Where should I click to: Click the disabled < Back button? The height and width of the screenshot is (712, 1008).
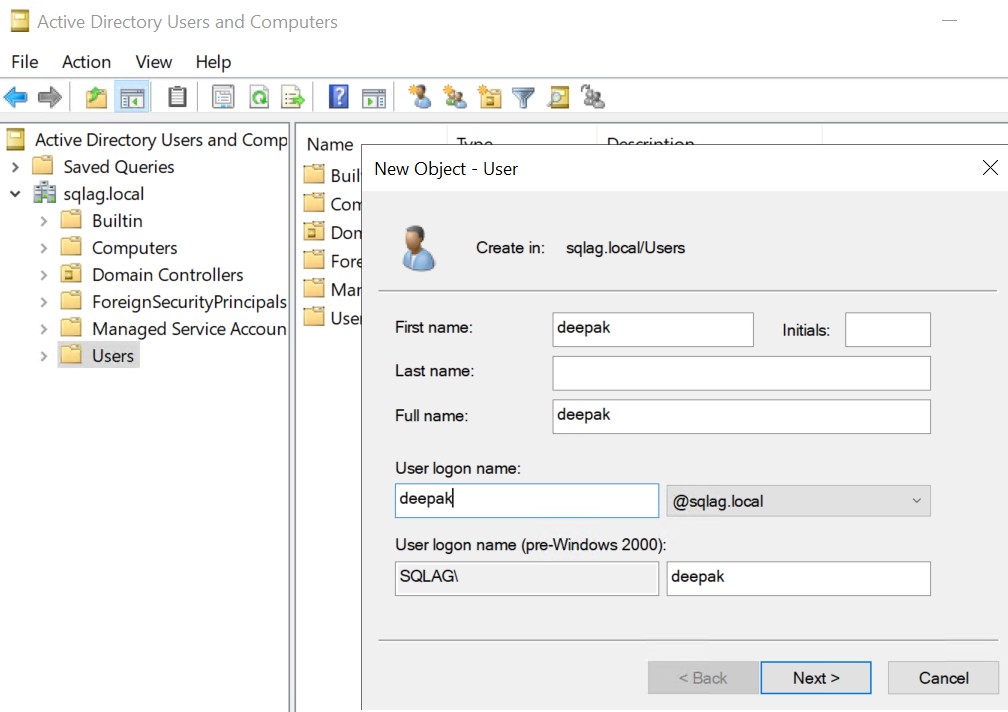pyautogui.click(x=703, y=678)
